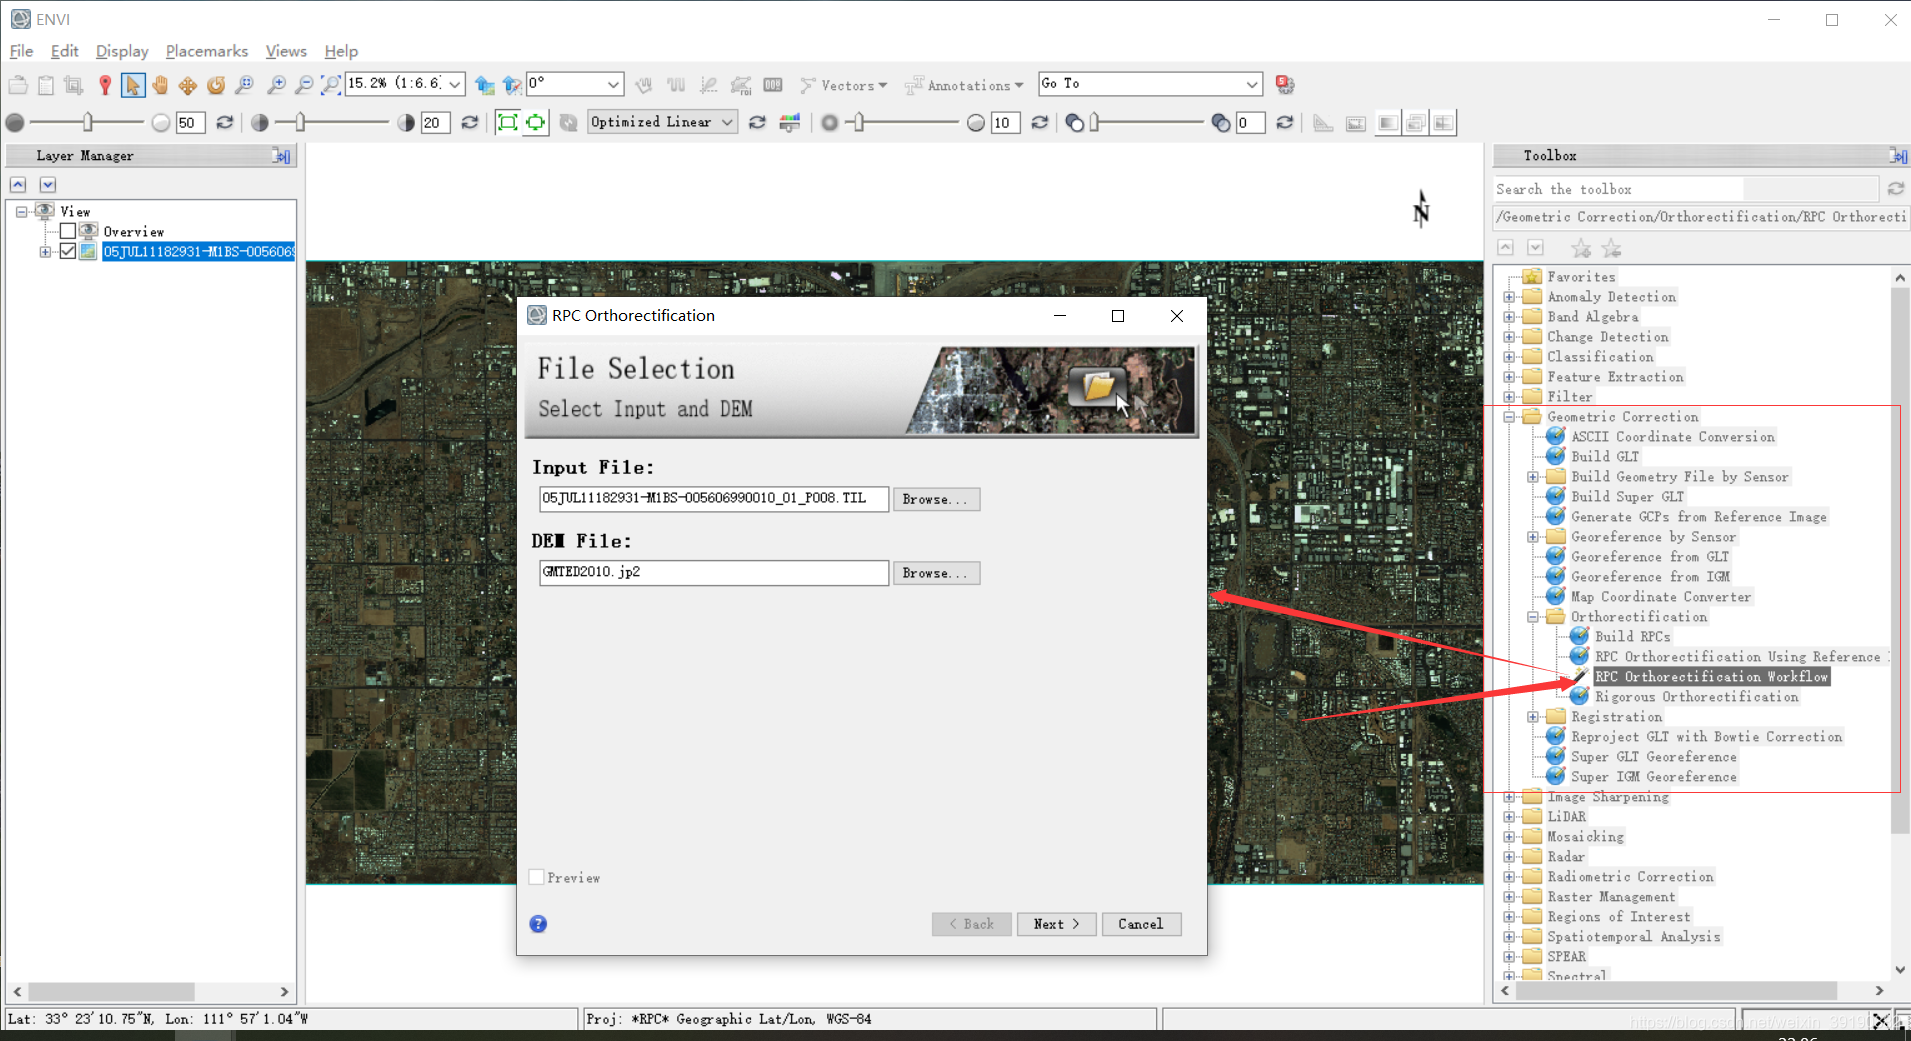This screenshot has height=1041, width=1911.
Task: Collapse the Orthorectification folder
Action: (1533, 617)
